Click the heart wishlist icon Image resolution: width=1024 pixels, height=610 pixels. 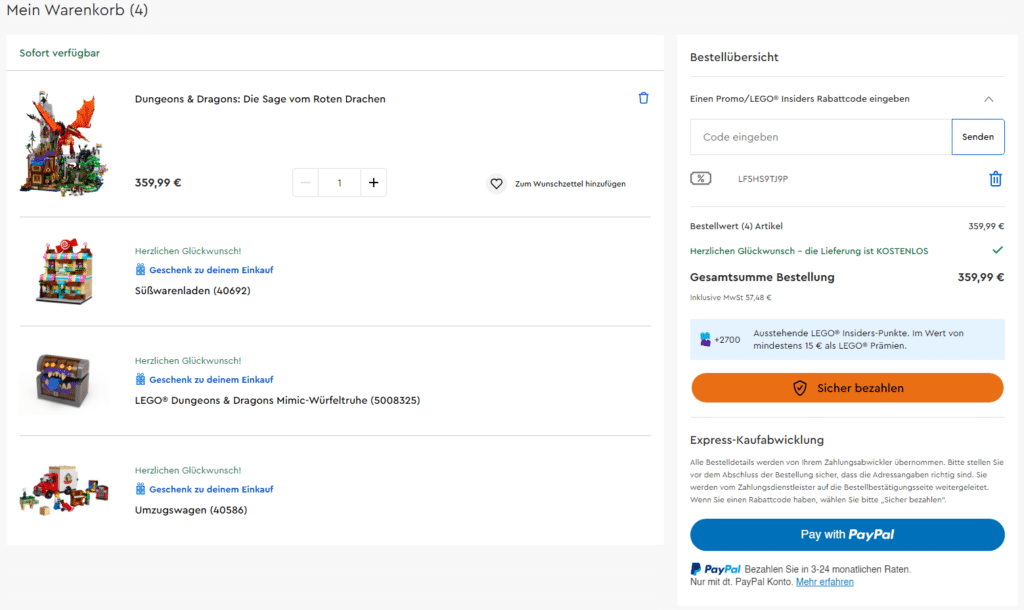496,184
